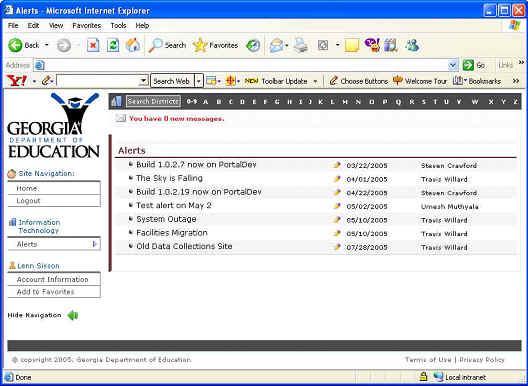Screen dimensions: 528x386
Task: Go to the Home page via house icon
Action: pyautogui.click(x=133, y=45)
